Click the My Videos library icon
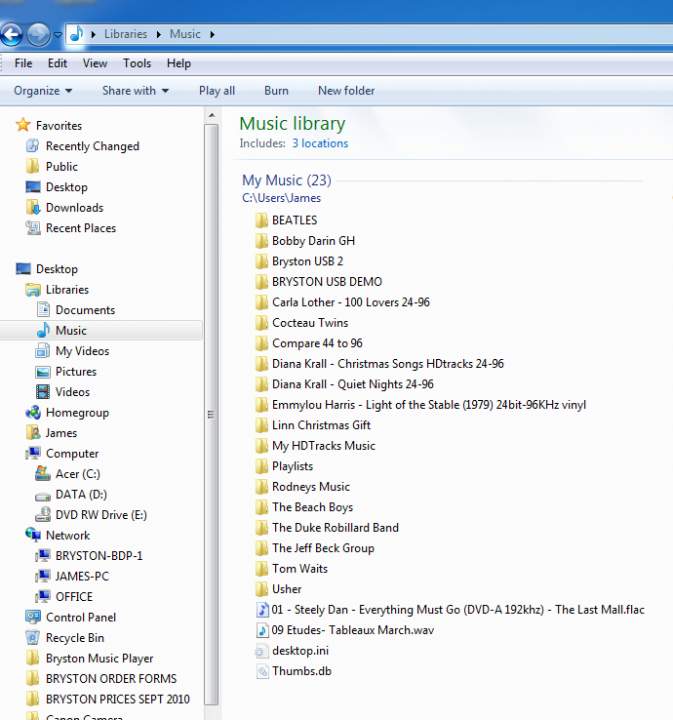The height and width of the screenshot is (720, 673). tap(43, 351)
